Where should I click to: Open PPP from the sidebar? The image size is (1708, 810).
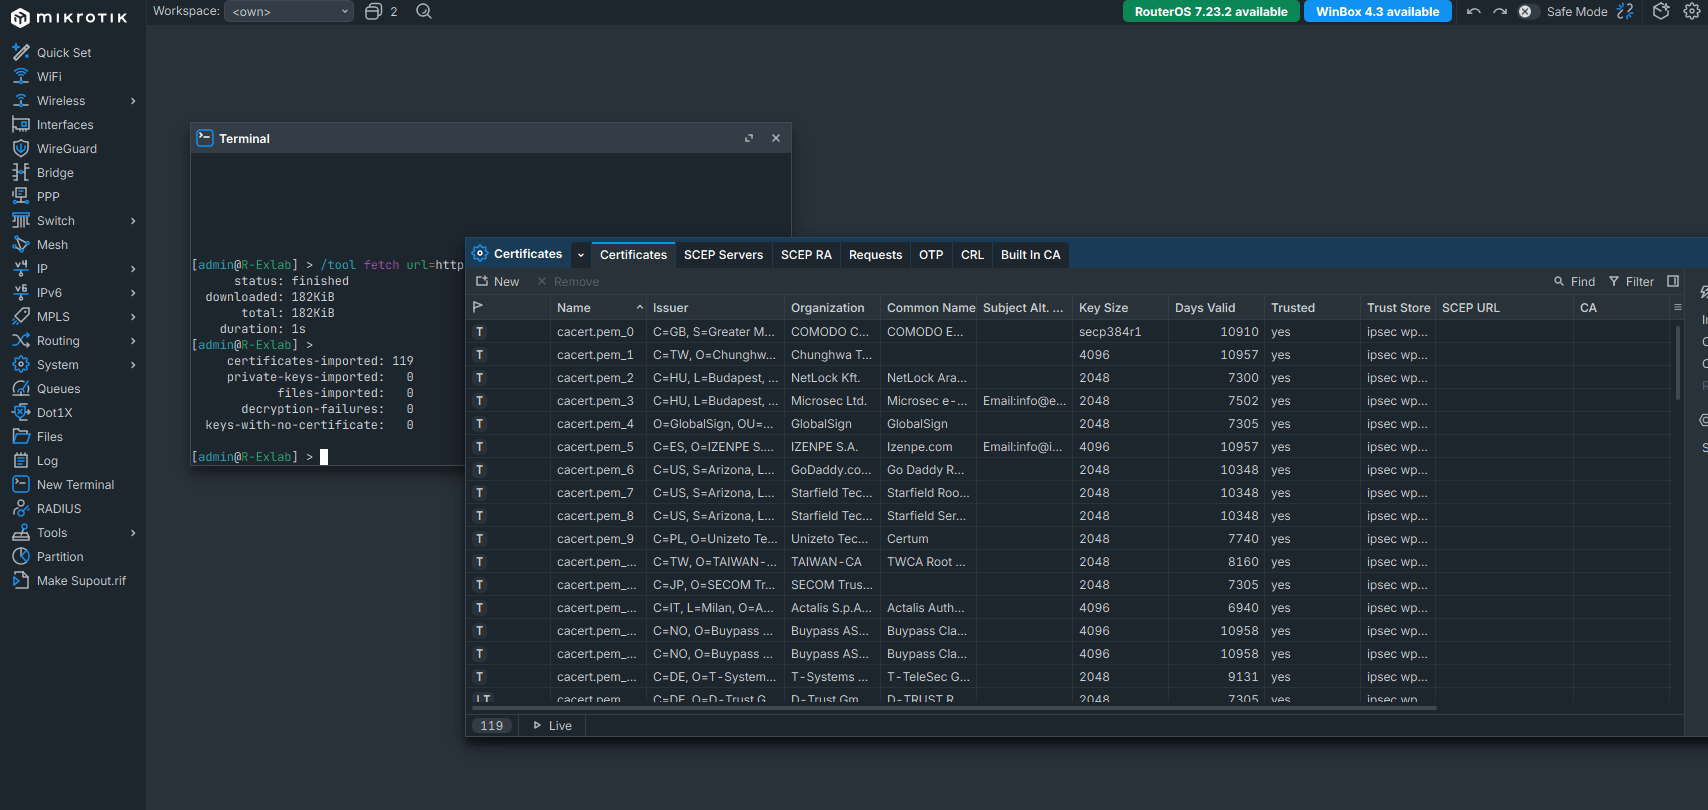coord(48,196)
